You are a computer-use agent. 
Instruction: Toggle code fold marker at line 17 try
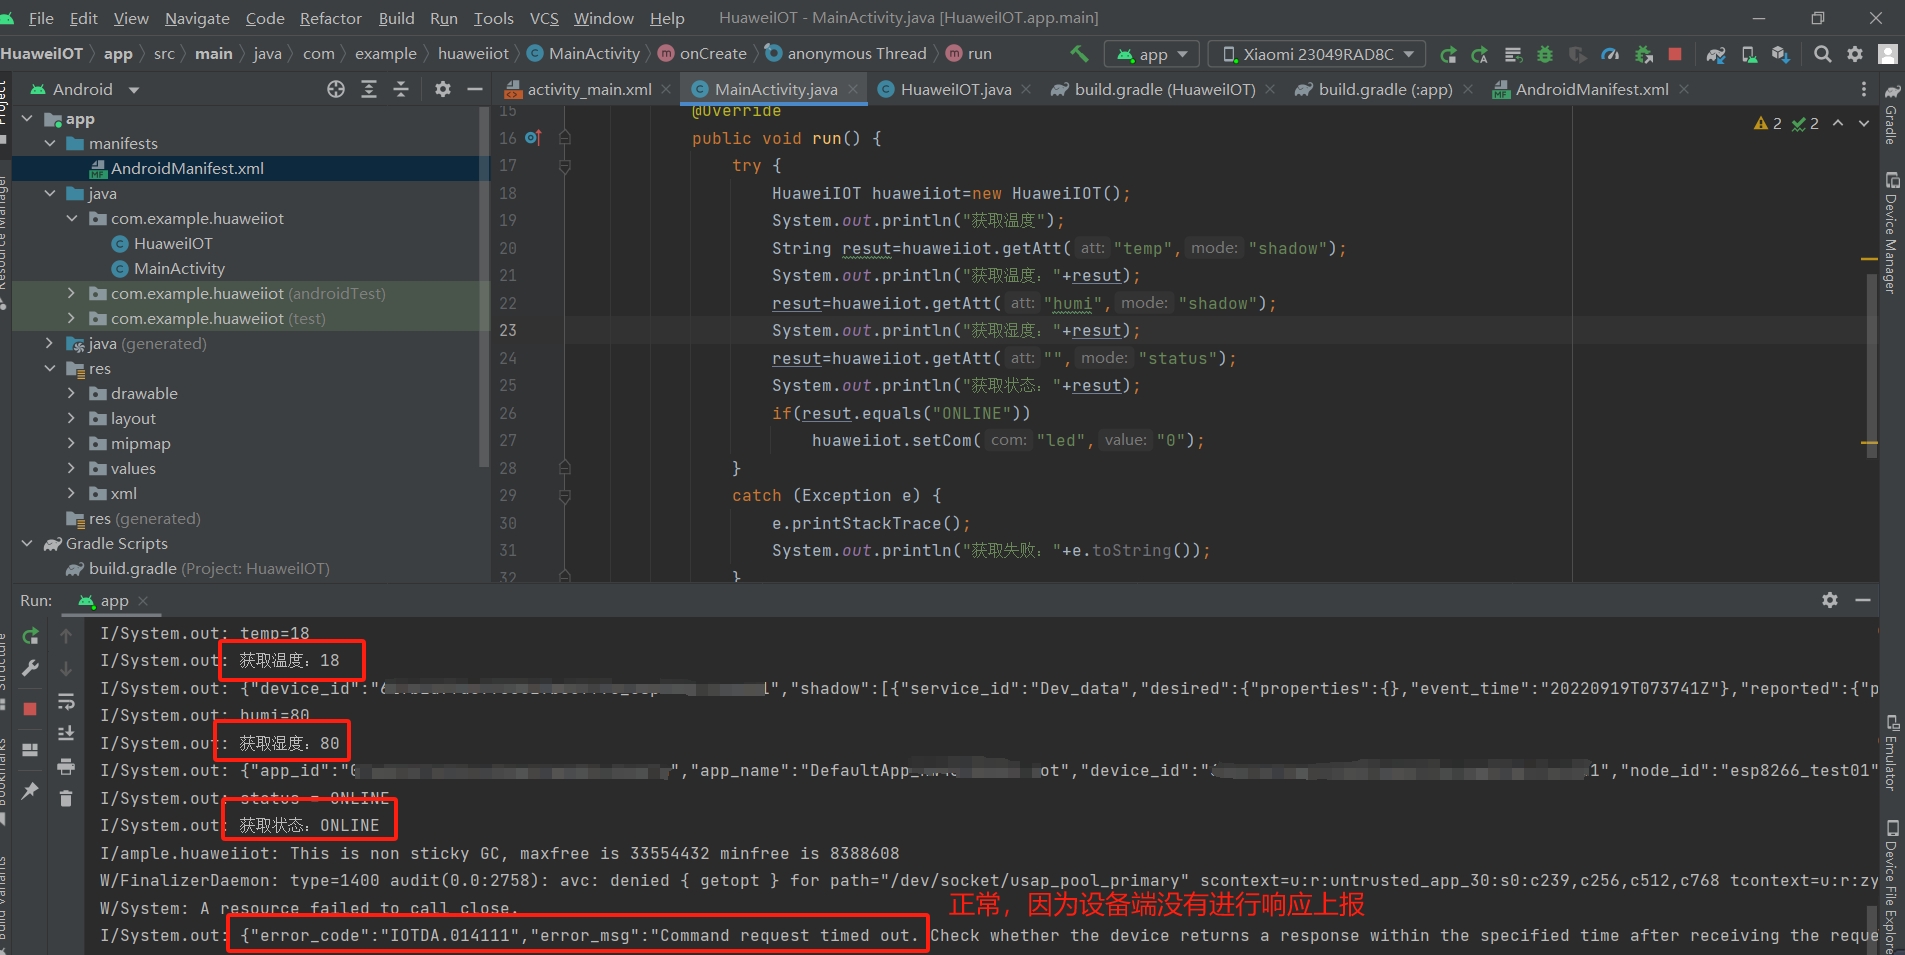click(x=565, y=166)
